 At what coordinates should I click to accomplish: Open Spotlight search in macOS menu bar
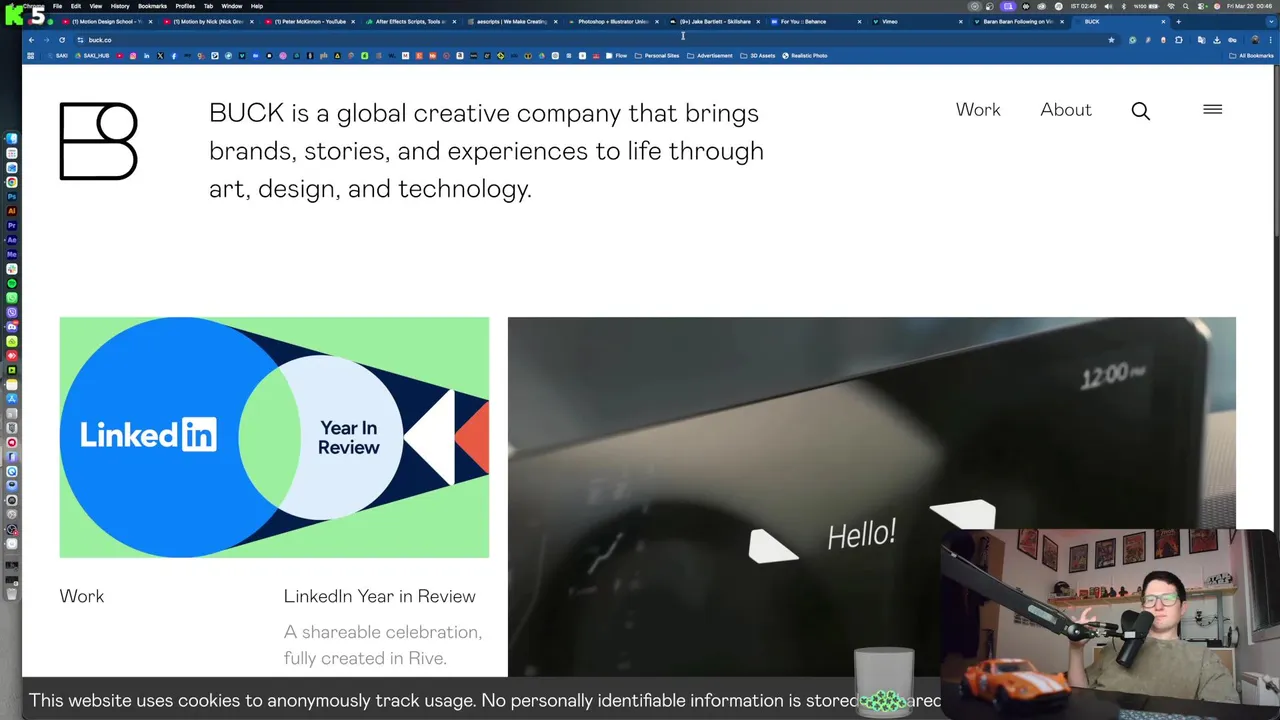(x=1185, y=6)
